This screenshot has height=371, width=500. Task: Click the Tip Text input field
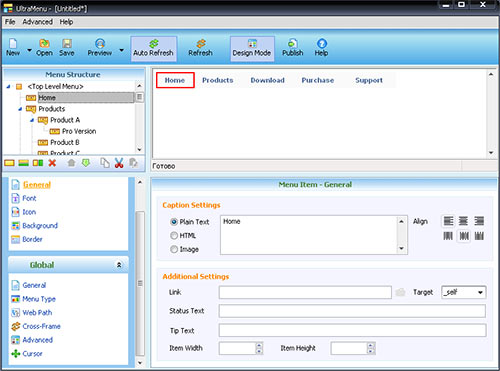(x=352, y=331)
